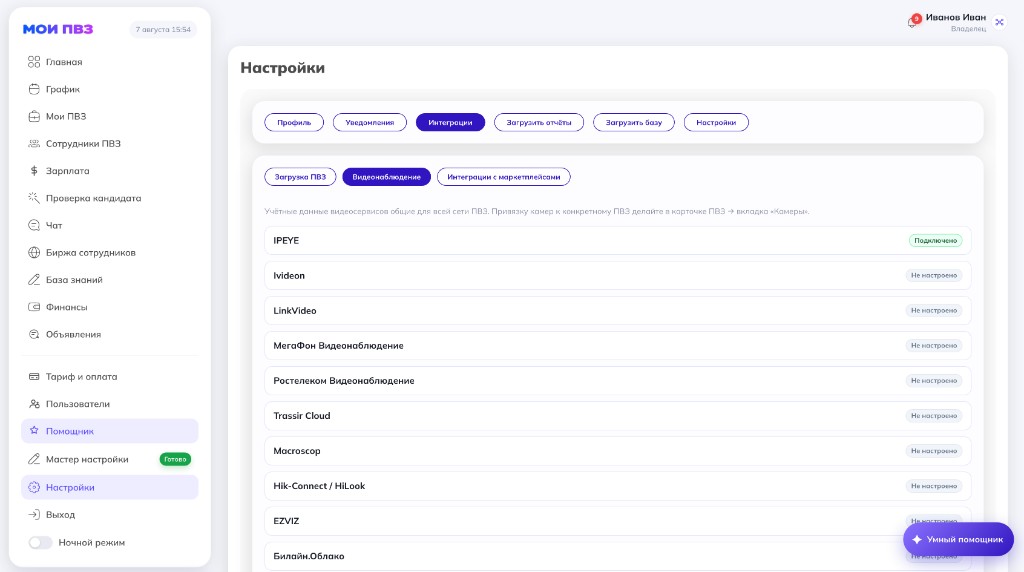Click the fullscreen icon near user name

999,22
